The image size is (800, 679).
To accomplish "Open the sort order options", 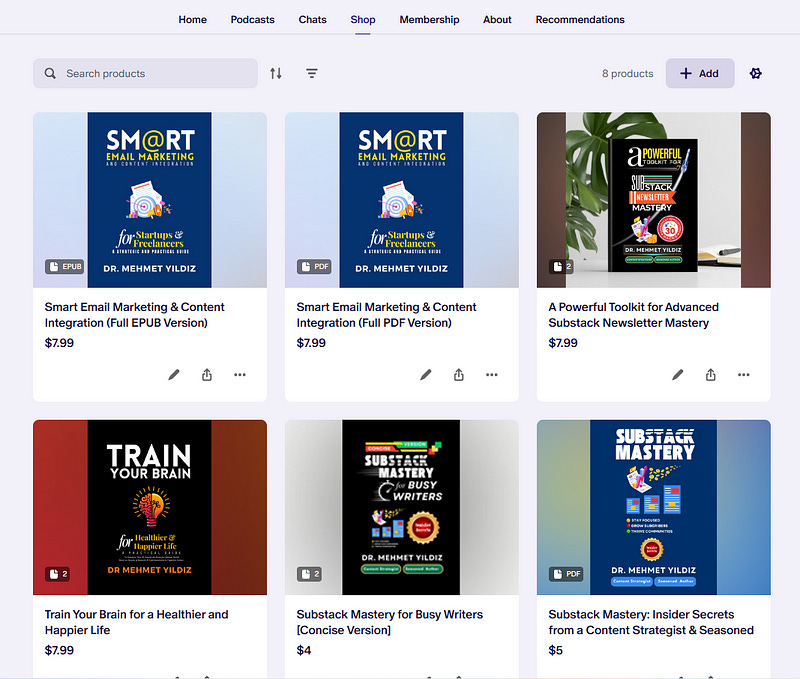I will pyautogui.click(x=276, y=73).
